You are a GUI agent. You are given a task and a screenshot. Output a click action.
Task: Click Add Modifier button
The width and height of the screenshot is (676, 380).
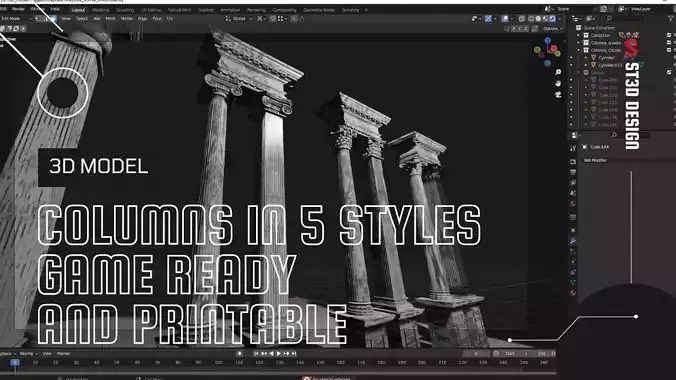595,160
